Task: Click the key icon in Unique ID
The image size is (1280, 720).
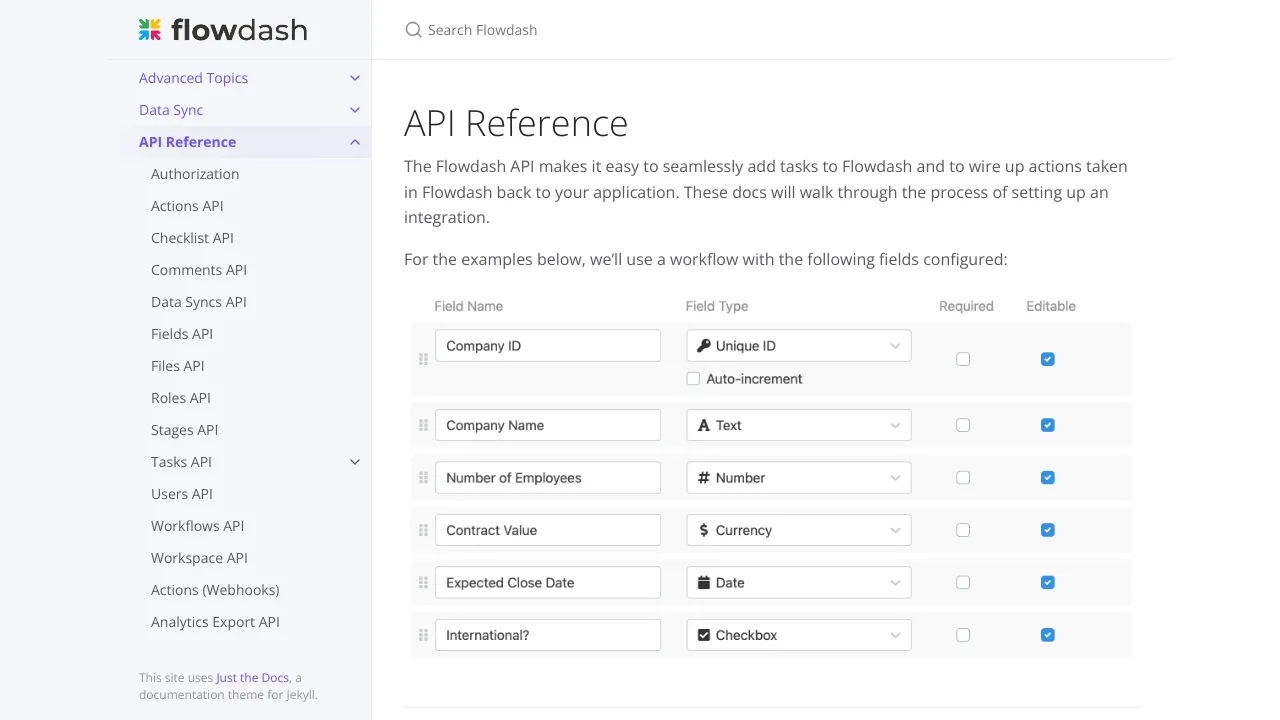Action: point(704,346)
